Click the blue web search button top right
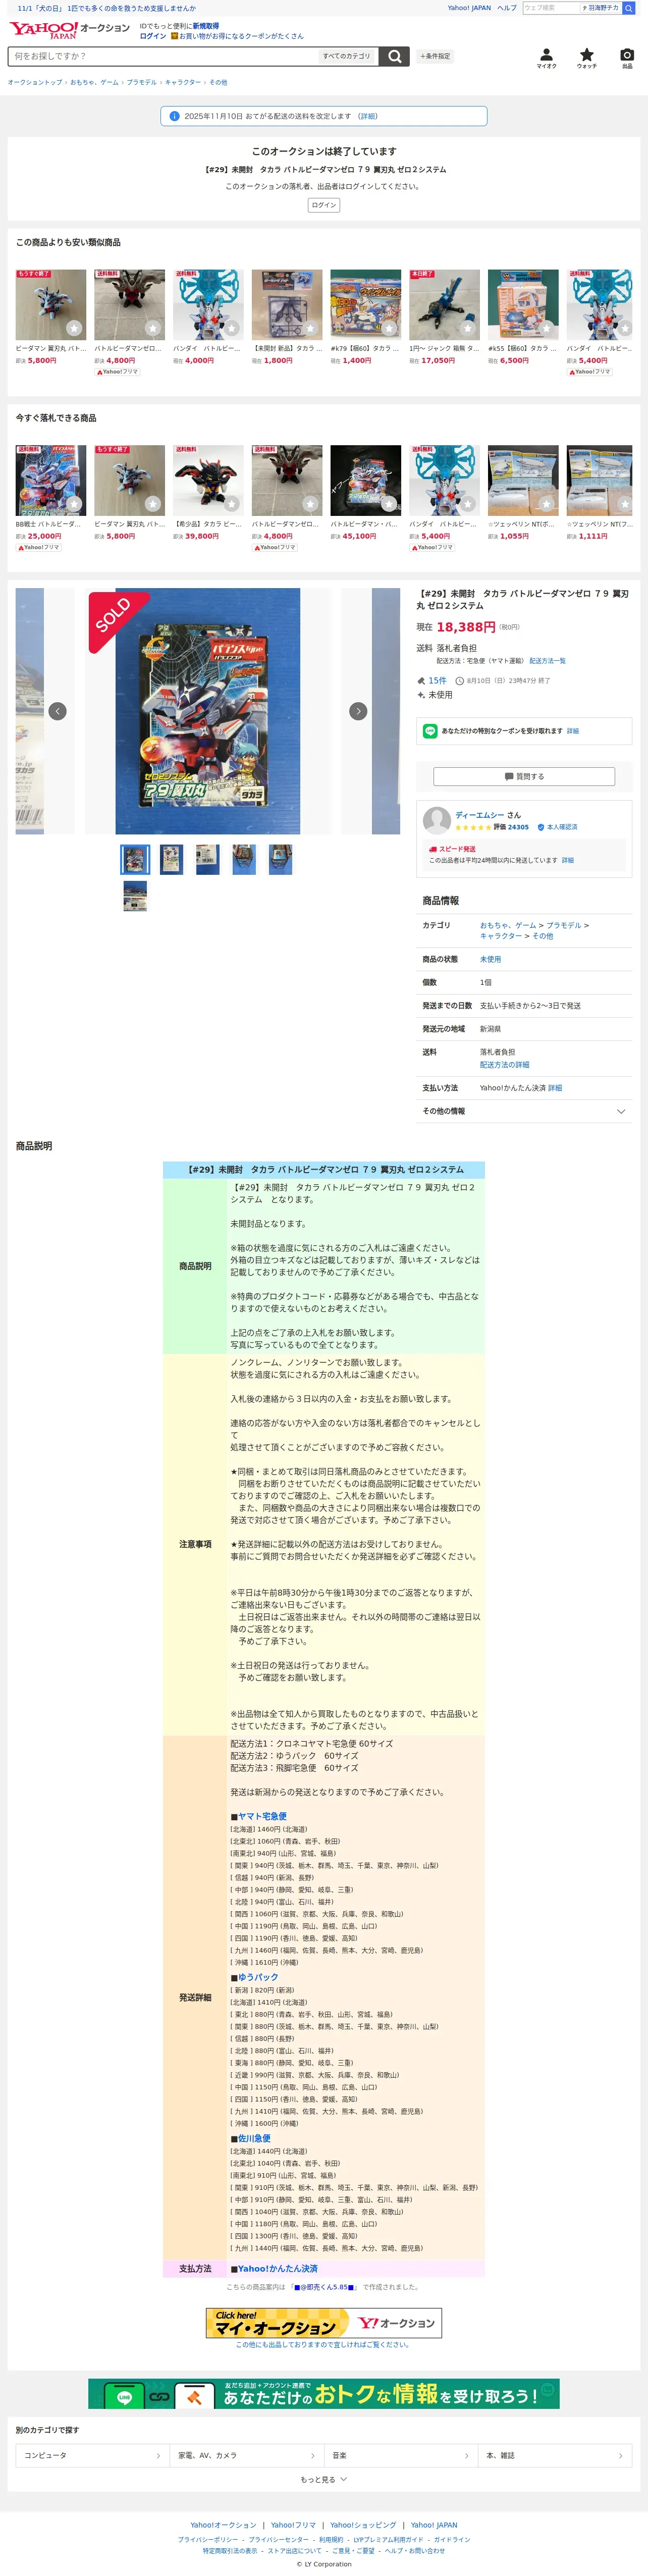Screen dimensions: 648x2576 point(628,8)
